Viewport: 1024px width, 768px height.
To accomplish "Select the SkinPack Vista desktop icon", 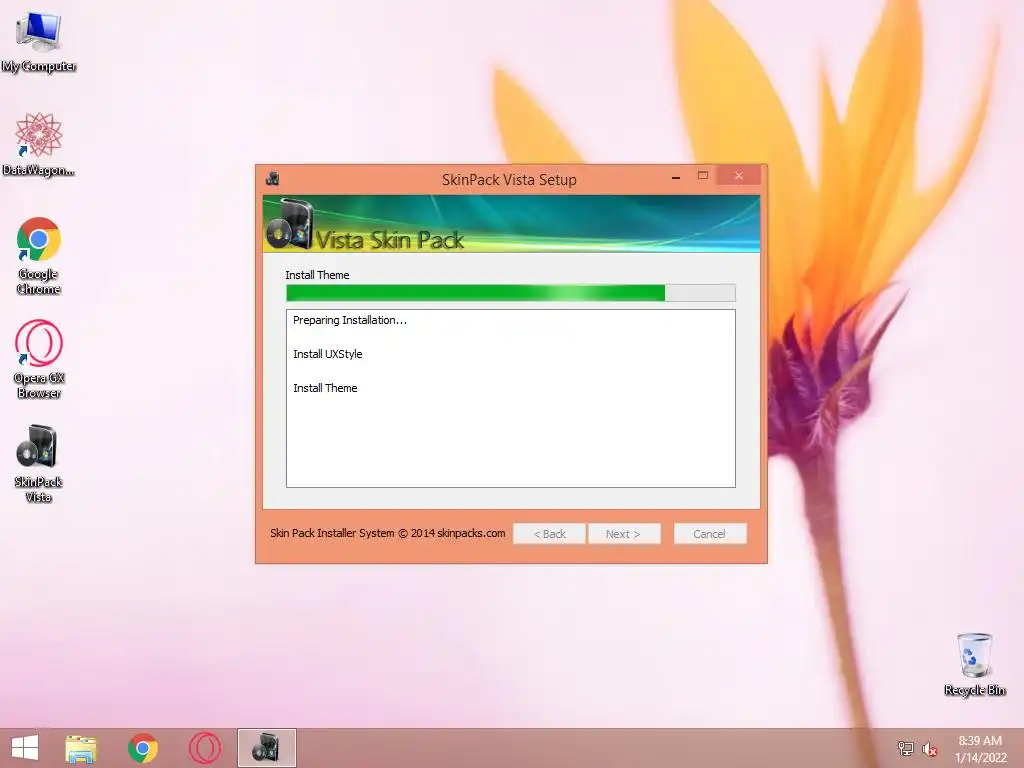I will click(x=39, y=463).
